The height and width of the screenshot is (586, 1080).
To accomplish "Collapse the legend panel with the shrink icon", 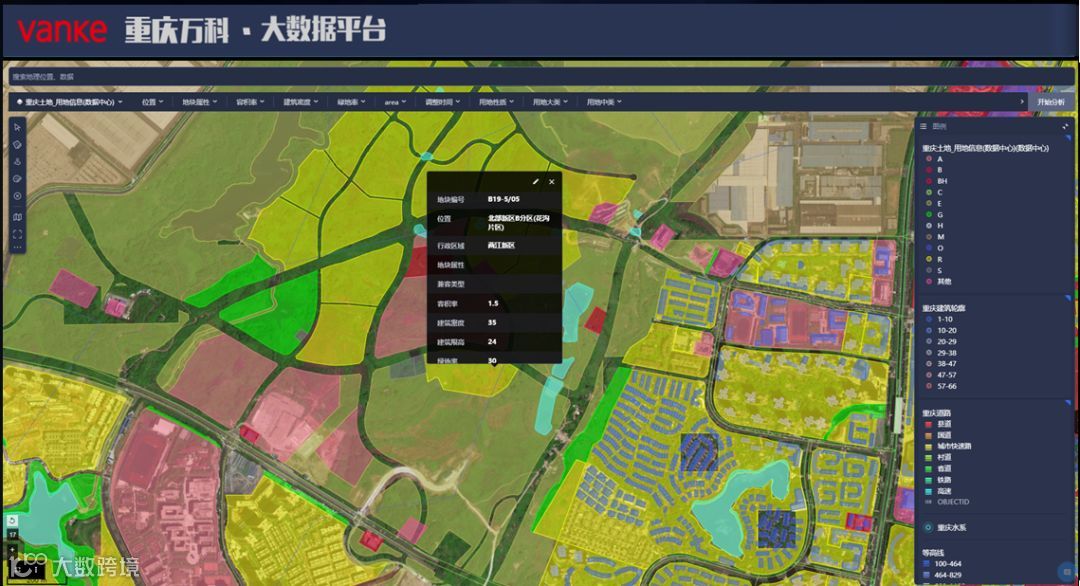I will click(x=1065, y=127).
